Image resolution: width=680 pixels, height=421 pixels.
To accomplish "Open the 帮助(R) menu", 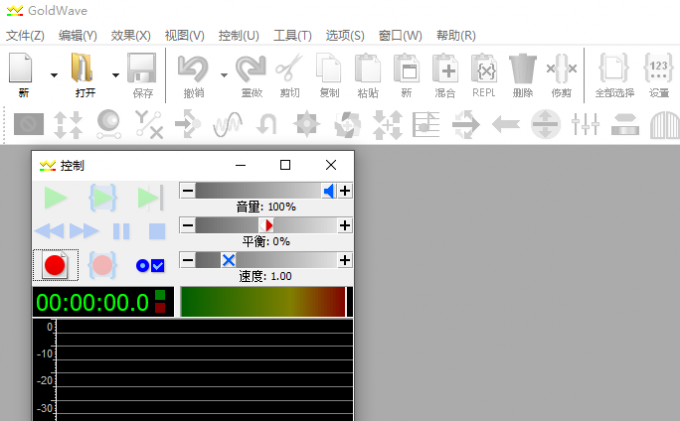I will click(456, 36).
